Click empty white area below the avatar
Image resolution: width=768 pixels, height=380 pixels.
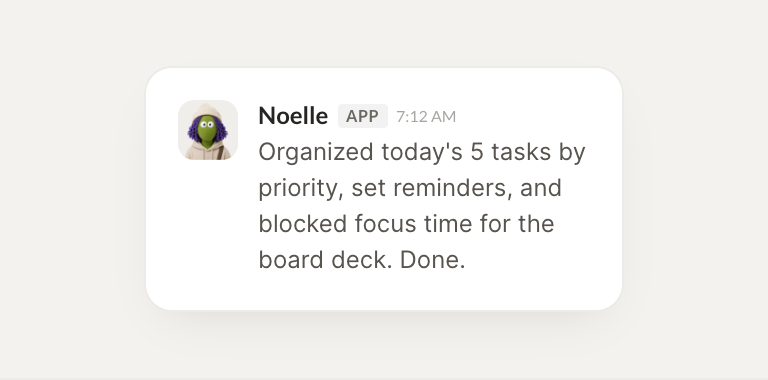click(208, 230)
